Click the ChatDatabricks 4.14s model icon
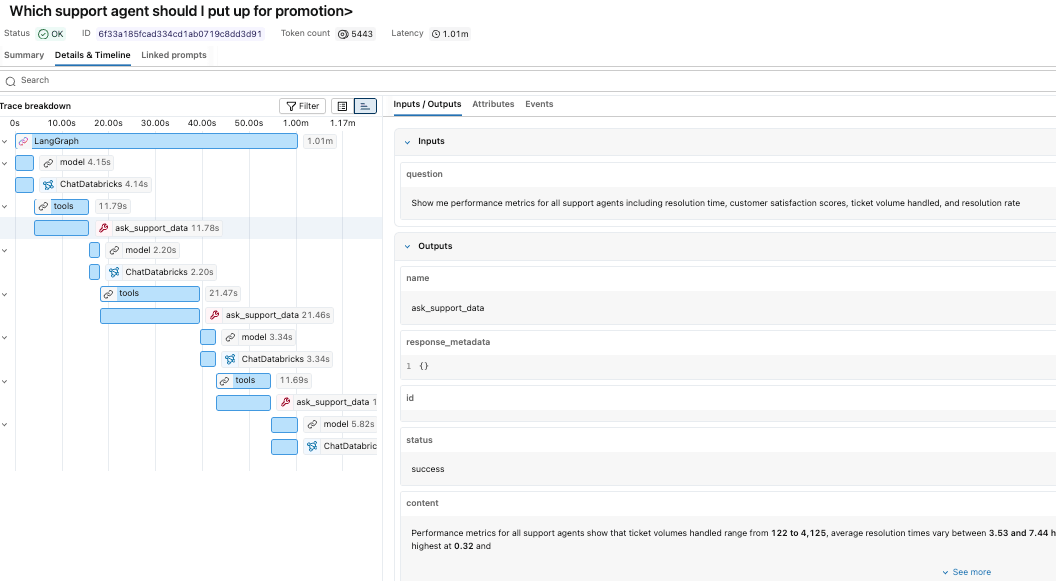Viewport: 1056px width, 581px height. [x=48, y=184]
